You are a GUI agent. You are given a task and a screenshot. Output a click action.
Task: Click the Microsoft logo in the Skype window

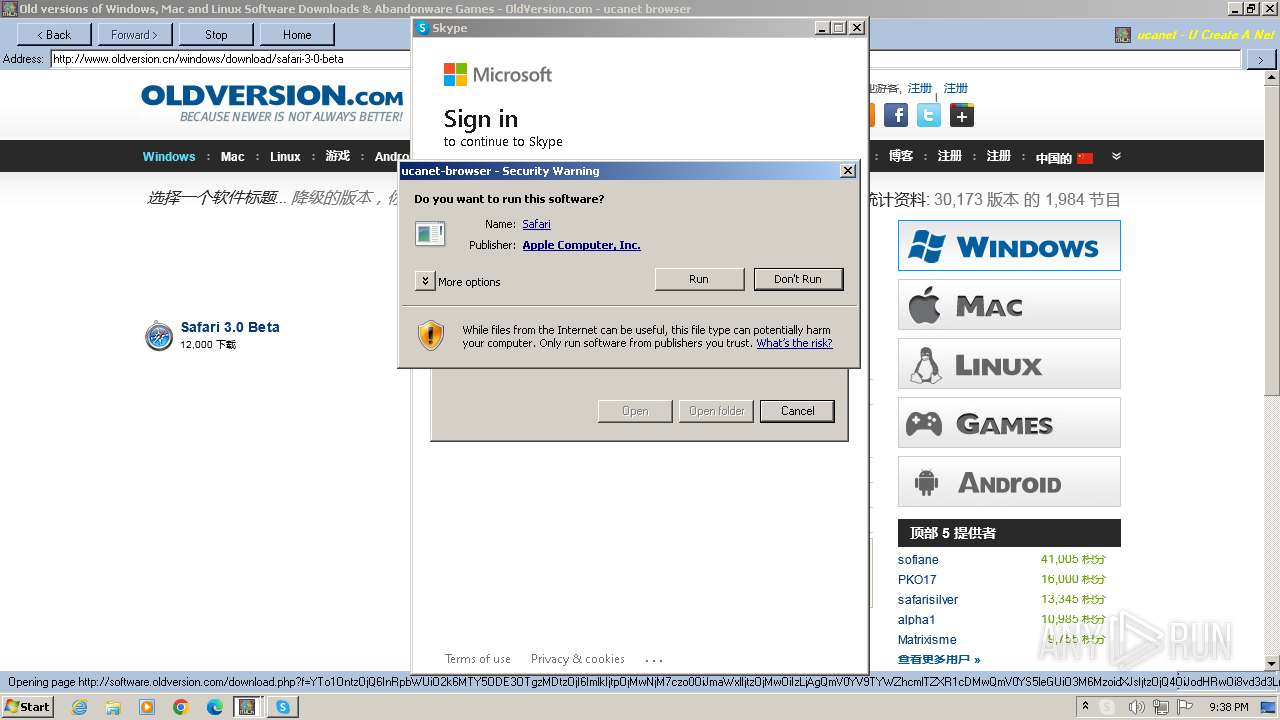tap(498, 75)
